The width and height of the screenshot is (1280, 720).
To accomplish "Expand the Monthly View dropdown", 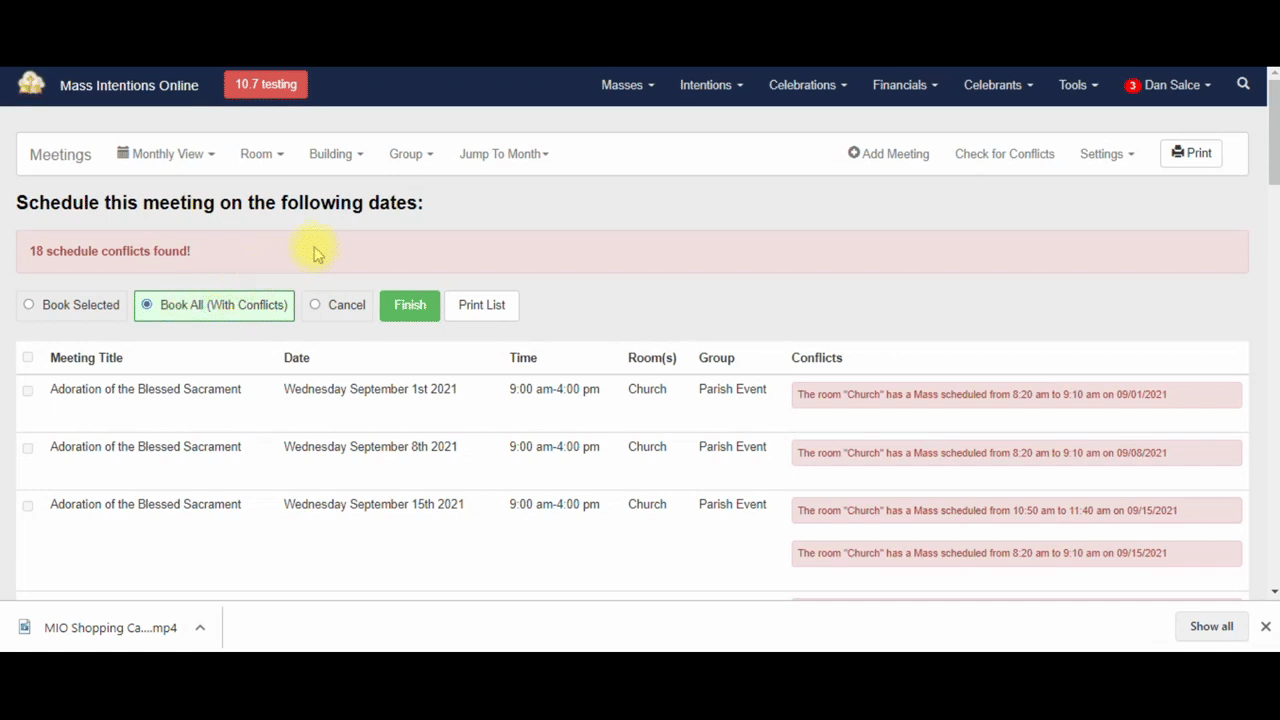I will [166, 154].
